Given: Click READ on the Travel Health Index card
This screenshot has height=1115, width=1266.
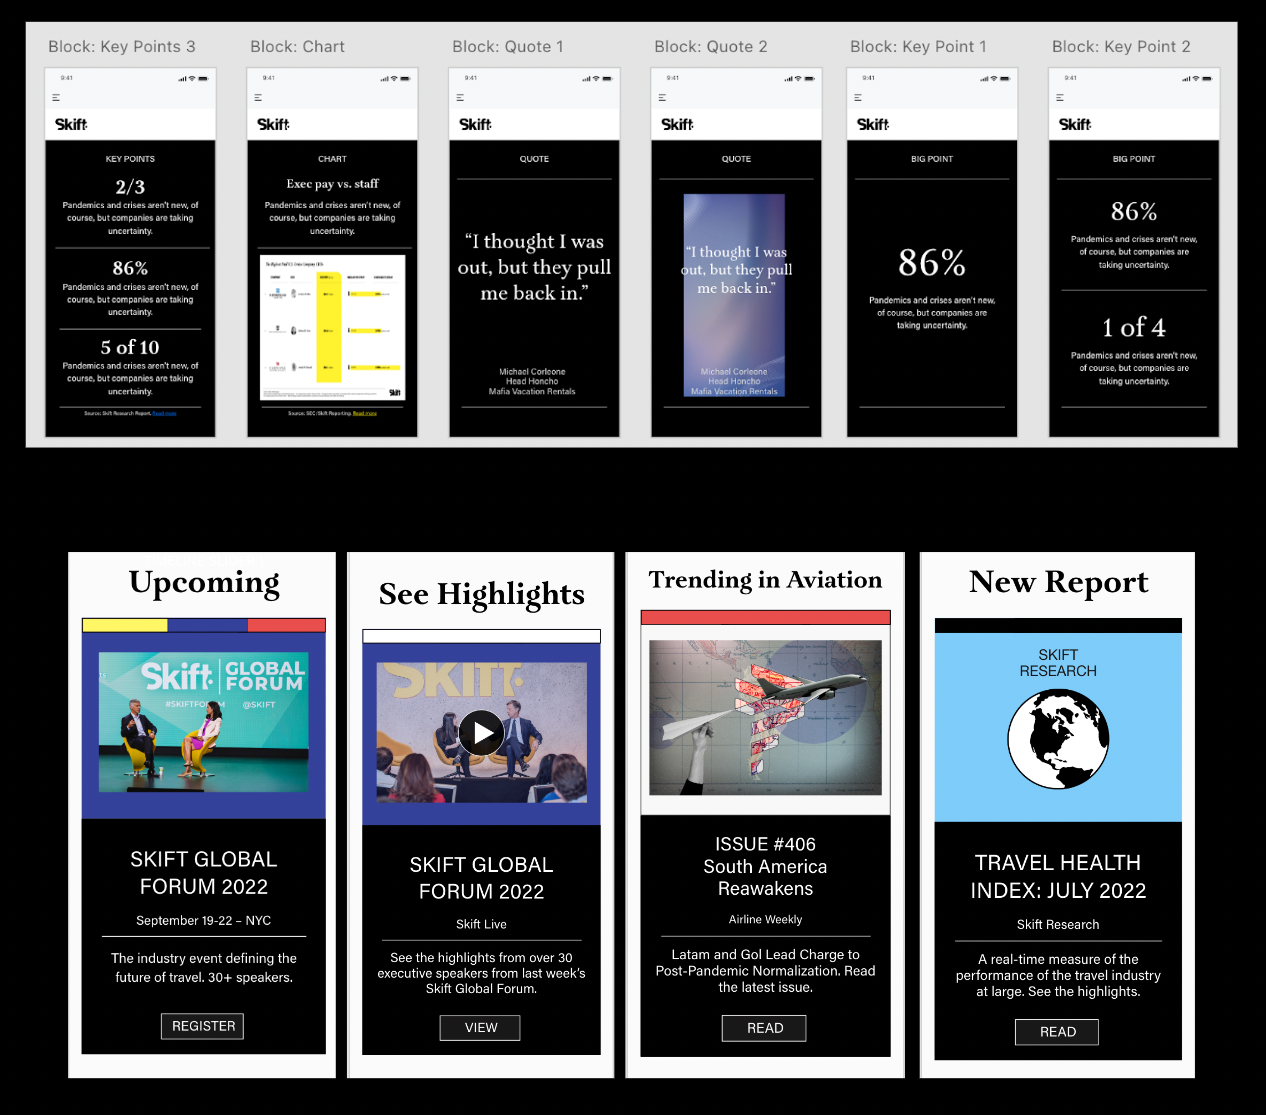Looking at the screenshot, I should 1056,1032.
